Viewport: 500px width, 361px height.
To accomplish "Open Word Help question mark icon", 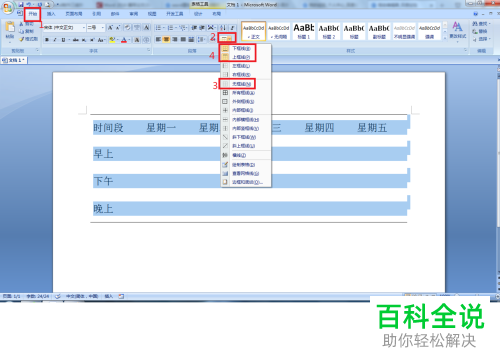I will (475, 14).
